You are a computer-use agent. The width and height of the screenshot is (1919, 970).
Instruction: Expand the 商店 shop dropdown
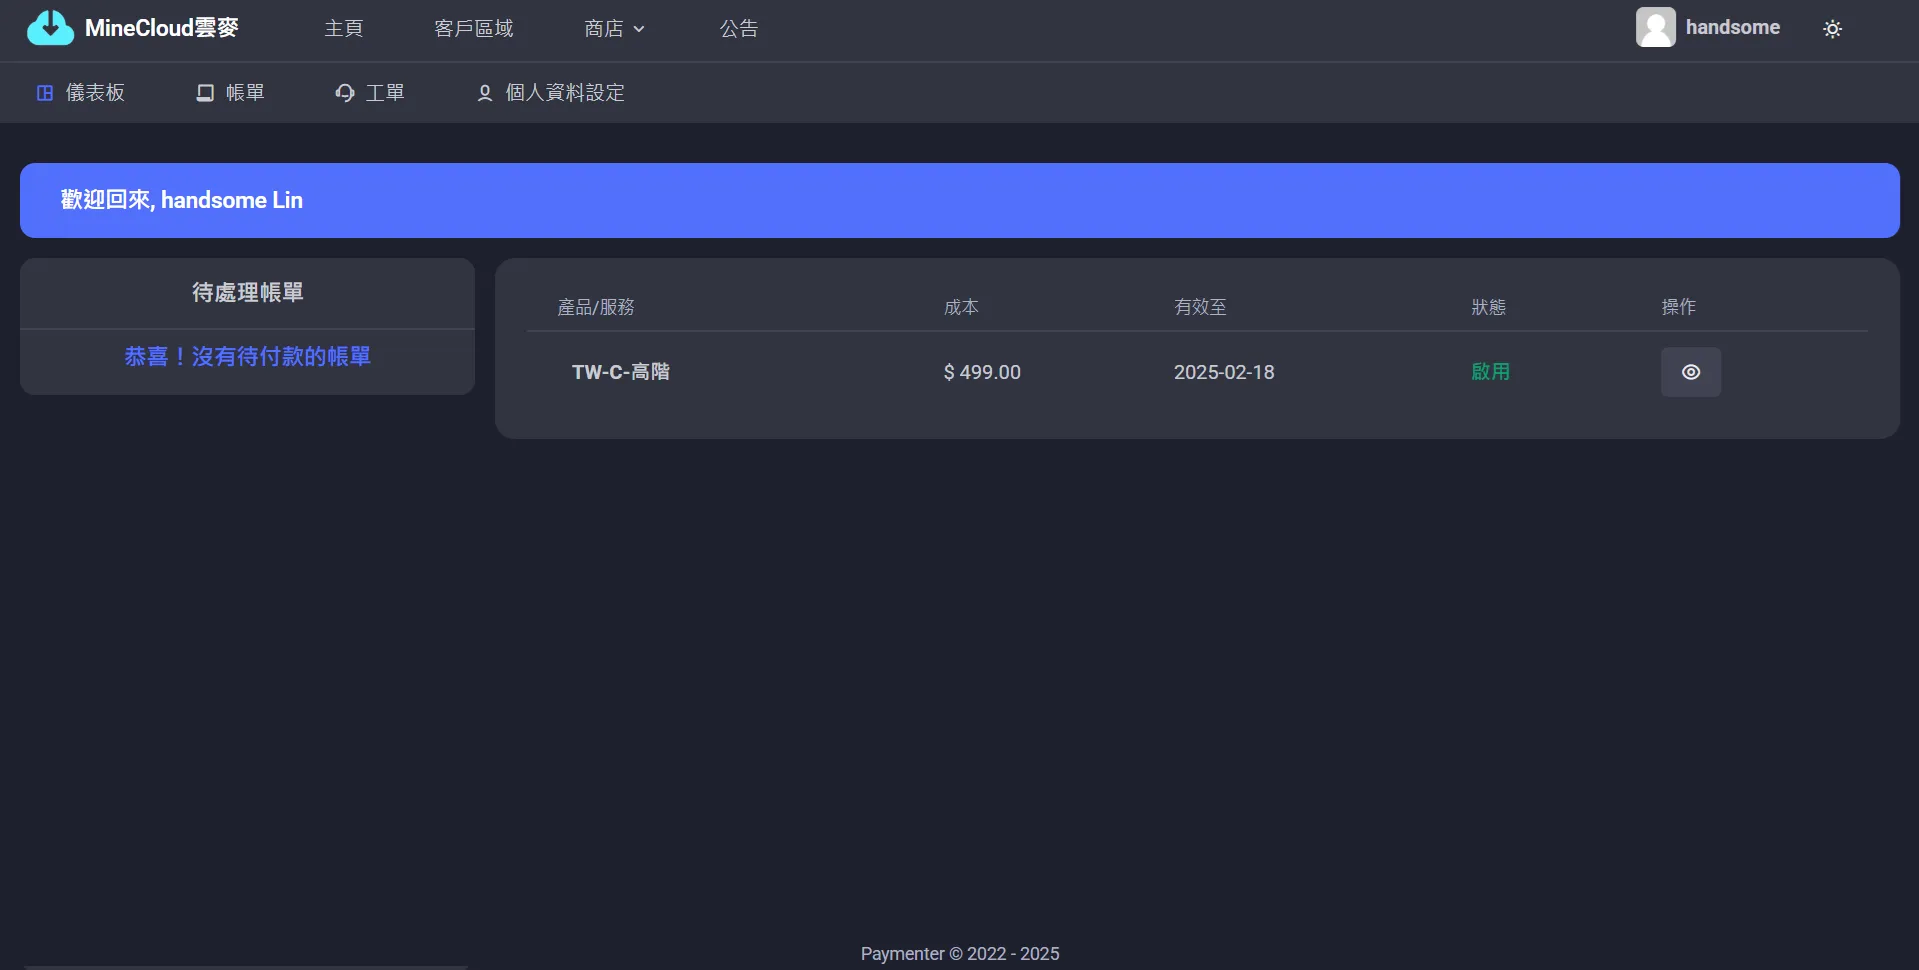click(x=604, y=29)
